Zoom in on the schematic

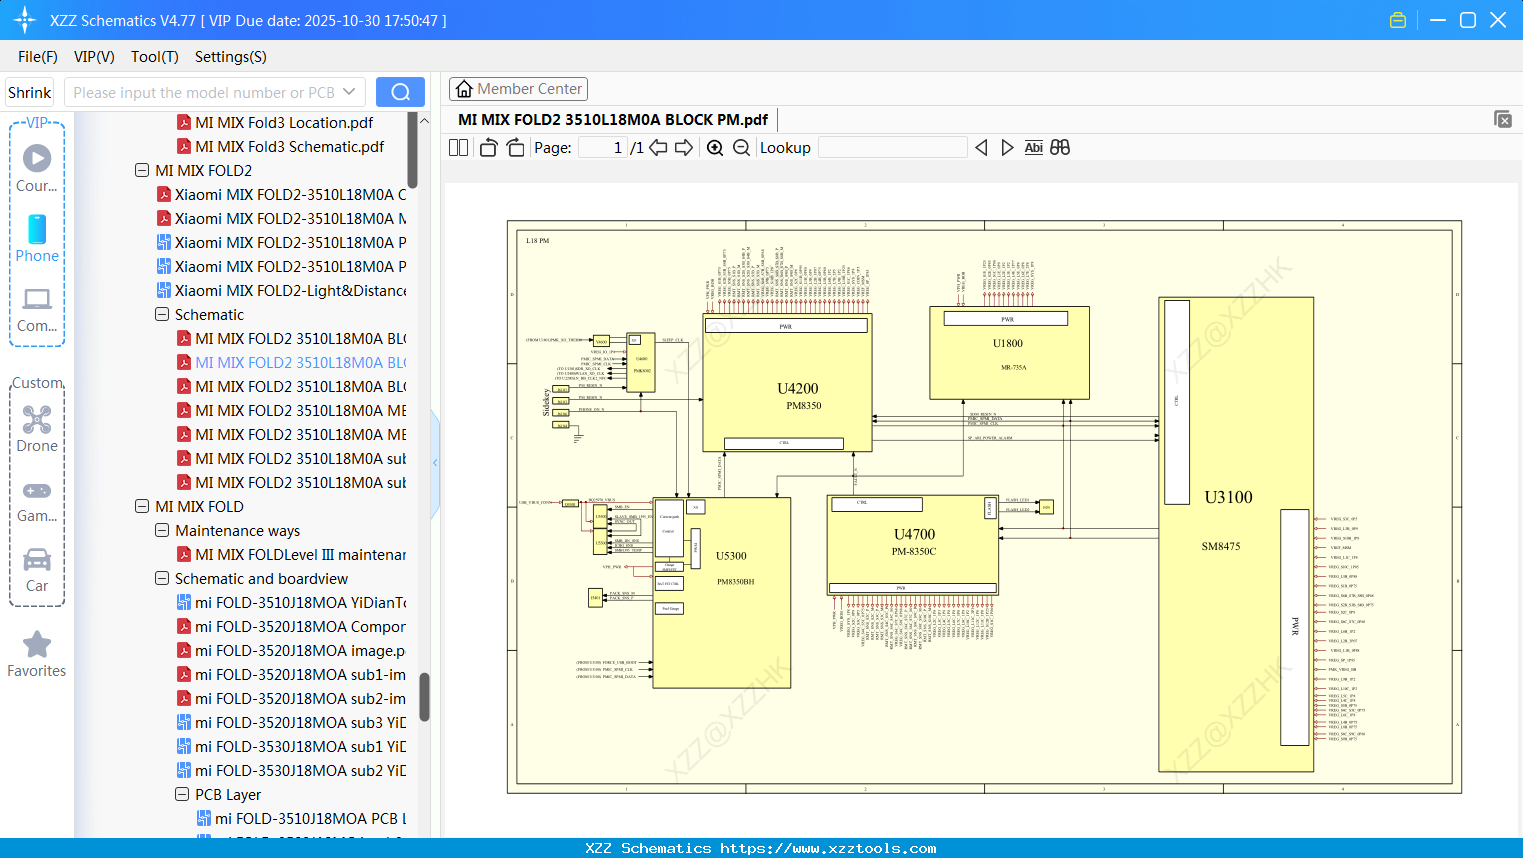tap(715, 148)
